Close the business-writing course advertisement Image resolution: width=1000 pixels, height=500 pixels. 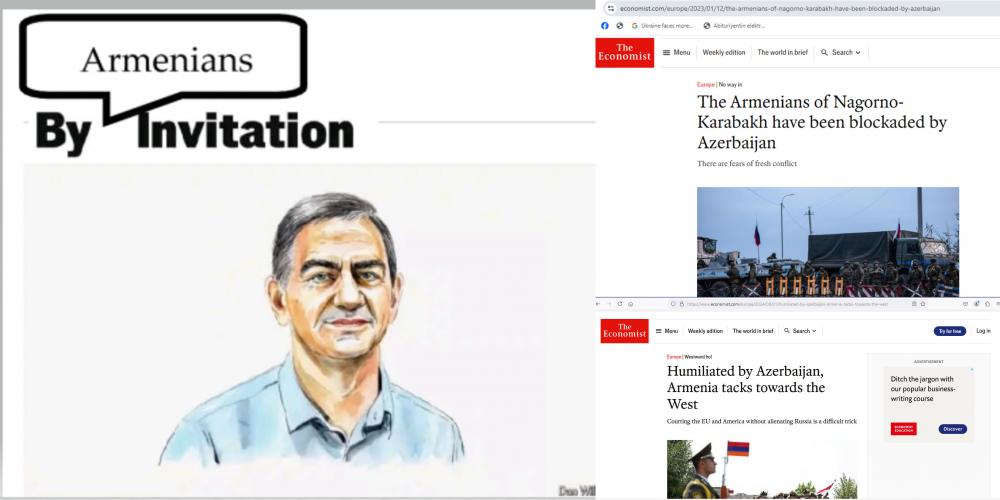tap(972, 369)
